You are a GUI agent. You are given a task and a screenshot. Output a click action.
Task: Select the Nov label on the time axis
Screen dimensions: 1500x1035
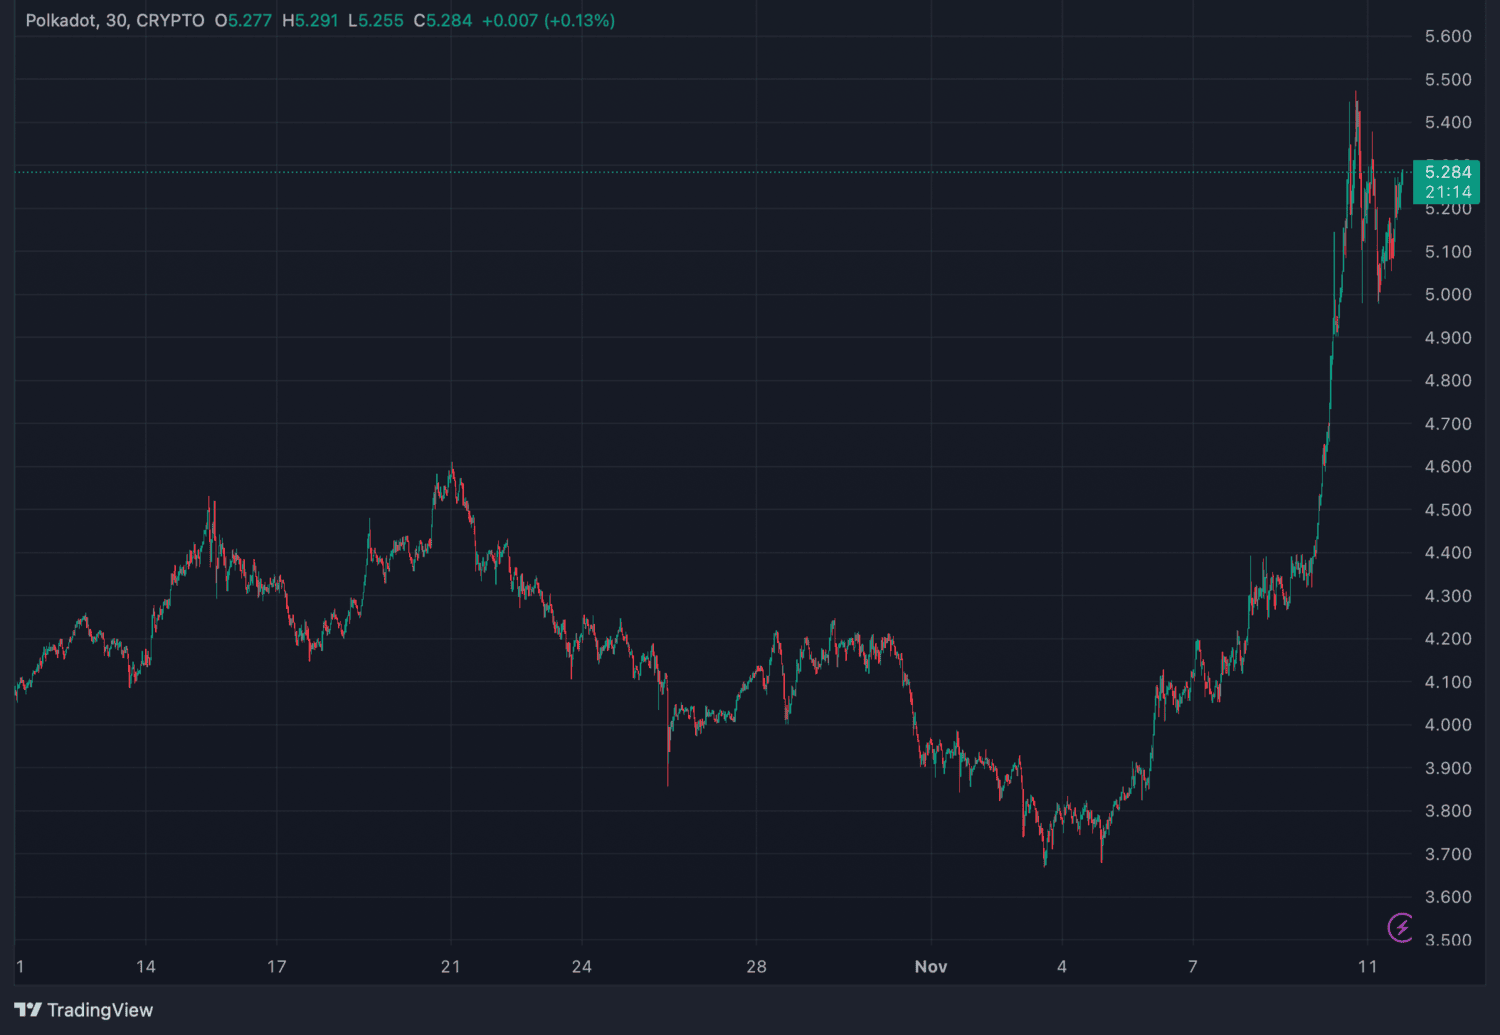coord(931,966)
